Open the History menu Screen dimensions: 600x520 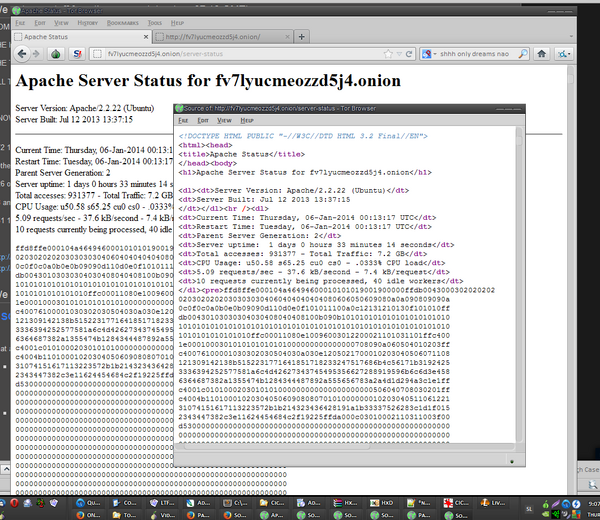click(x=88, y=23)
